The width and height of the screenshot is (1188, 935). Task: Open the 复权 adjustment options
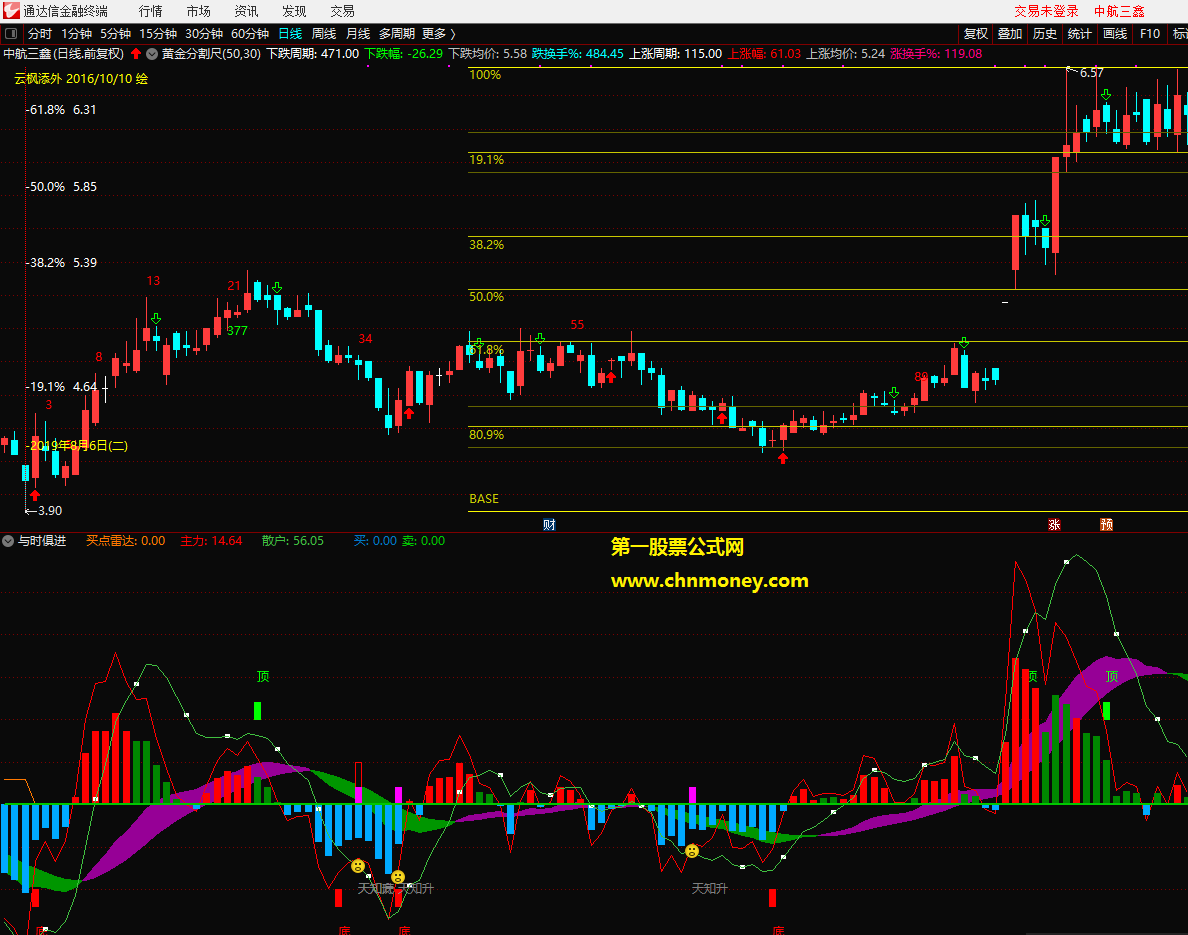click(x=976, y=33)
